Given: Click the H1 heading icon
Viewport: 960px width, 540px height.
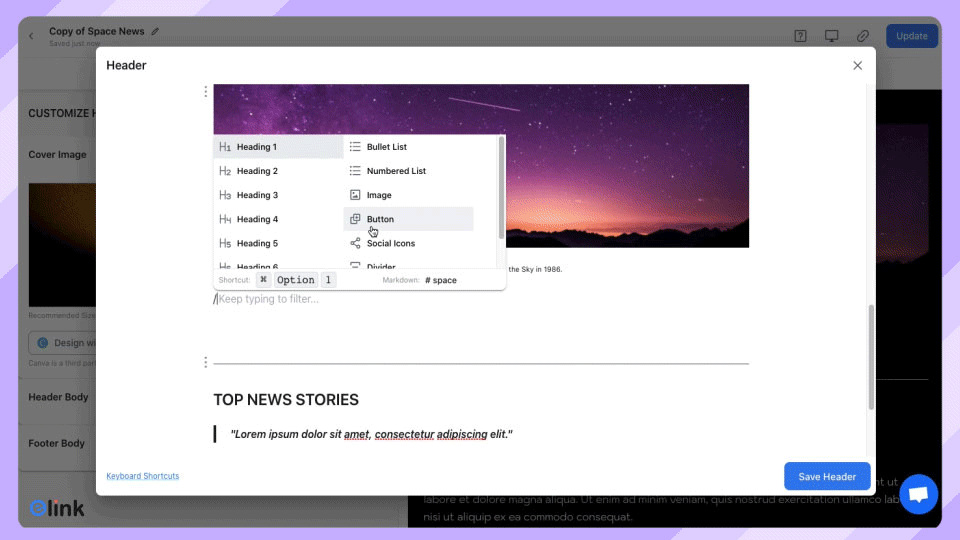Looking at the screenshot, I should (x=225, y=147).
